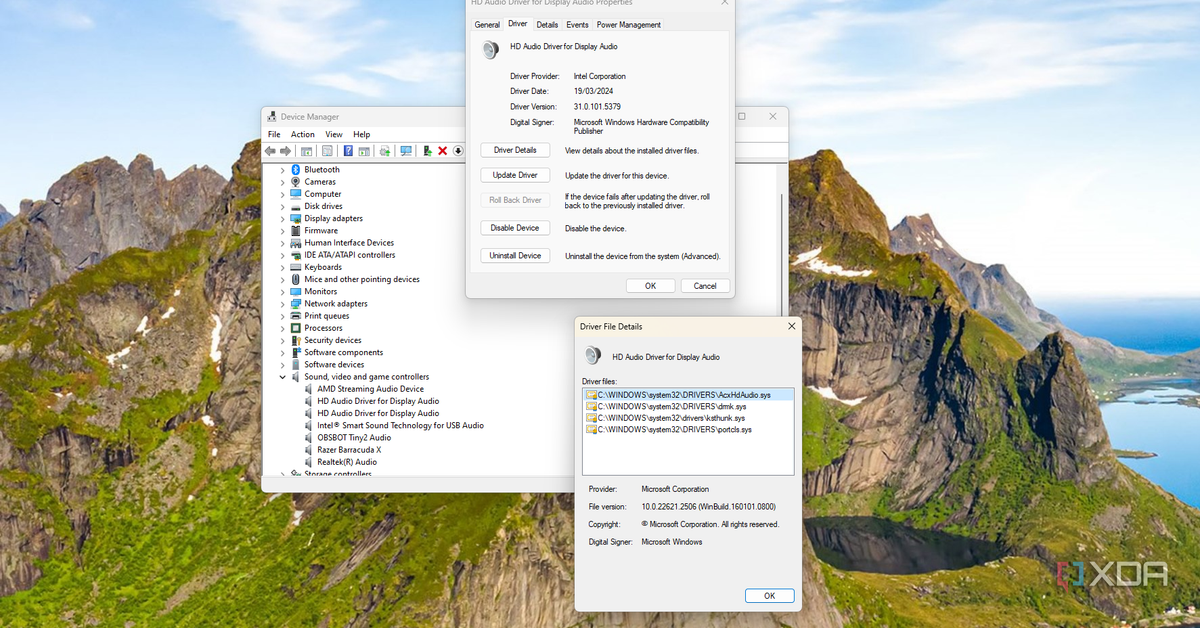Select the Bluetooth category icon
Image resolution: width=1200 pixels, height=628 pixels.
pyautogui.click(x=296, y=170)
